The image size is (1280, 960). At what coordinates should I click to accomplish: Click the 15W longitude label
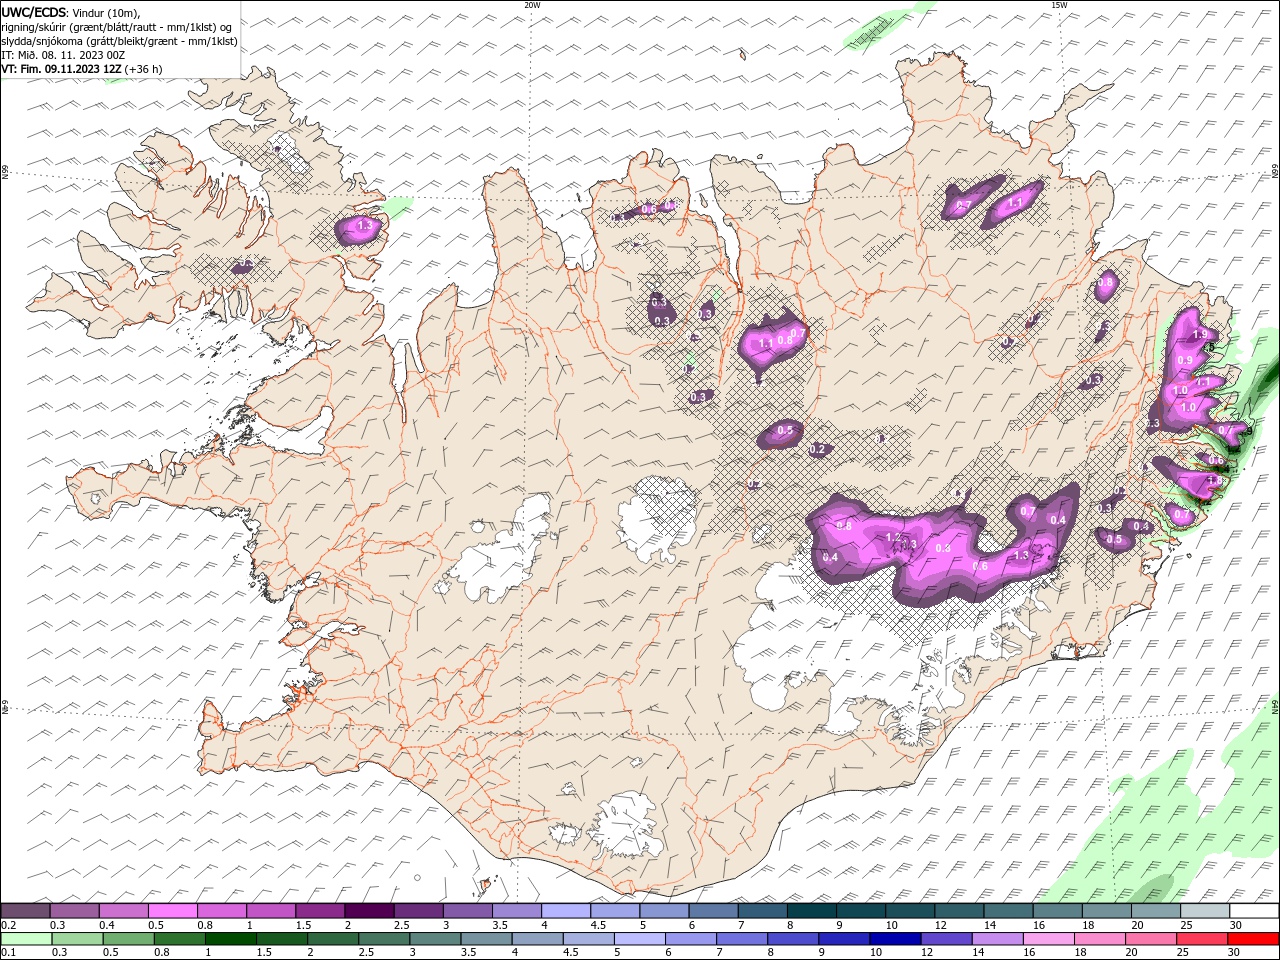pyautogui.click(x=1059, y=5)
